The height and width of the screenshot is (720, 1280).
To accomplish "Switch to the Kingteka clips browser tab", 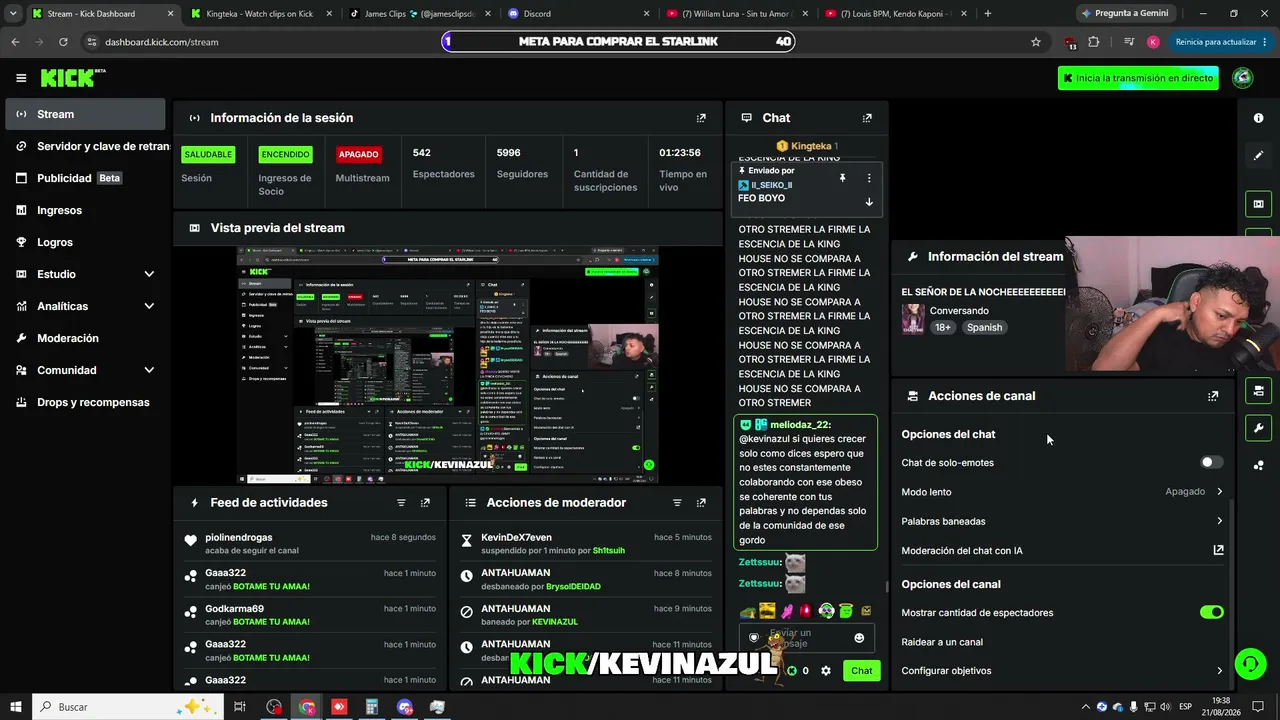I will tap(259, 14).
